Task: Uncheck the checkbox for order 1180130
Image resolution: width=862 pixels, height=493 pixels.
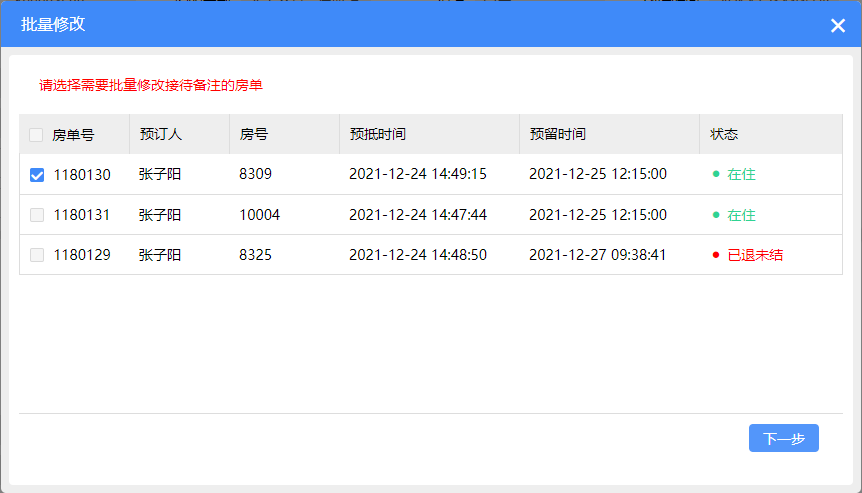Action: pyautogui.click(x=37, y=175)
